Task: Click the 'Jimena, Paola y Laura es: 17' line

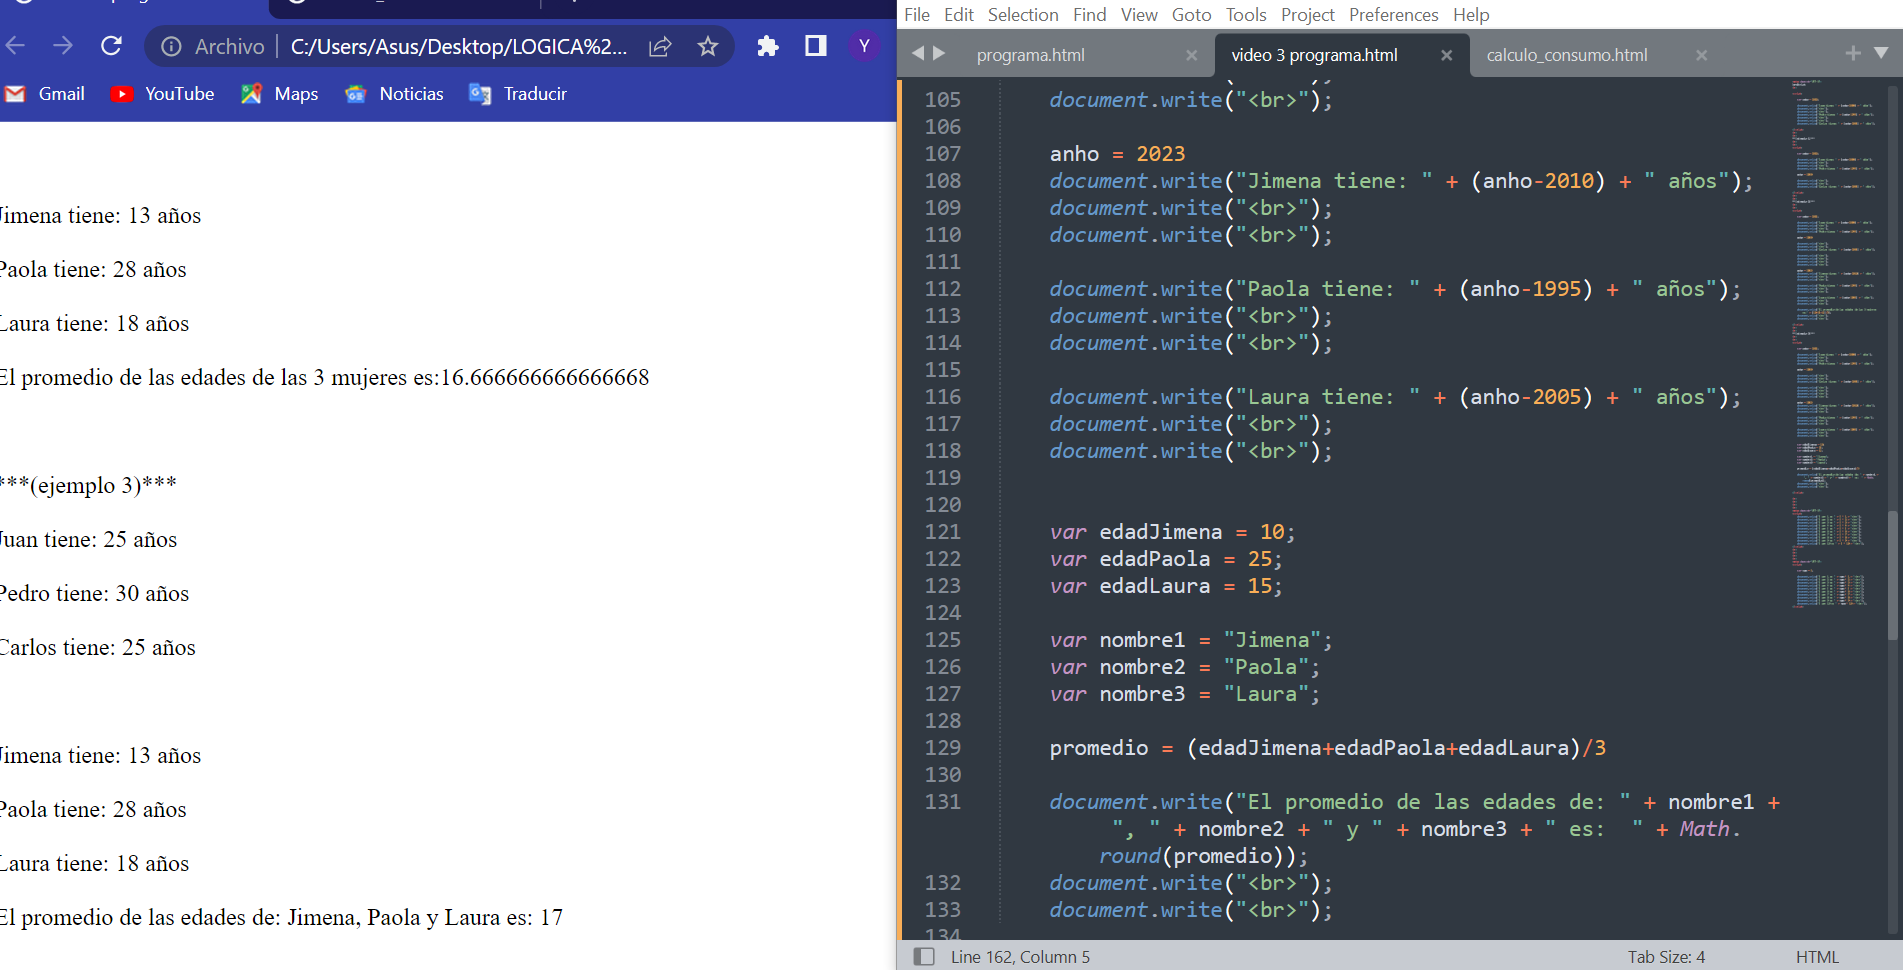Action: [281, 918]
